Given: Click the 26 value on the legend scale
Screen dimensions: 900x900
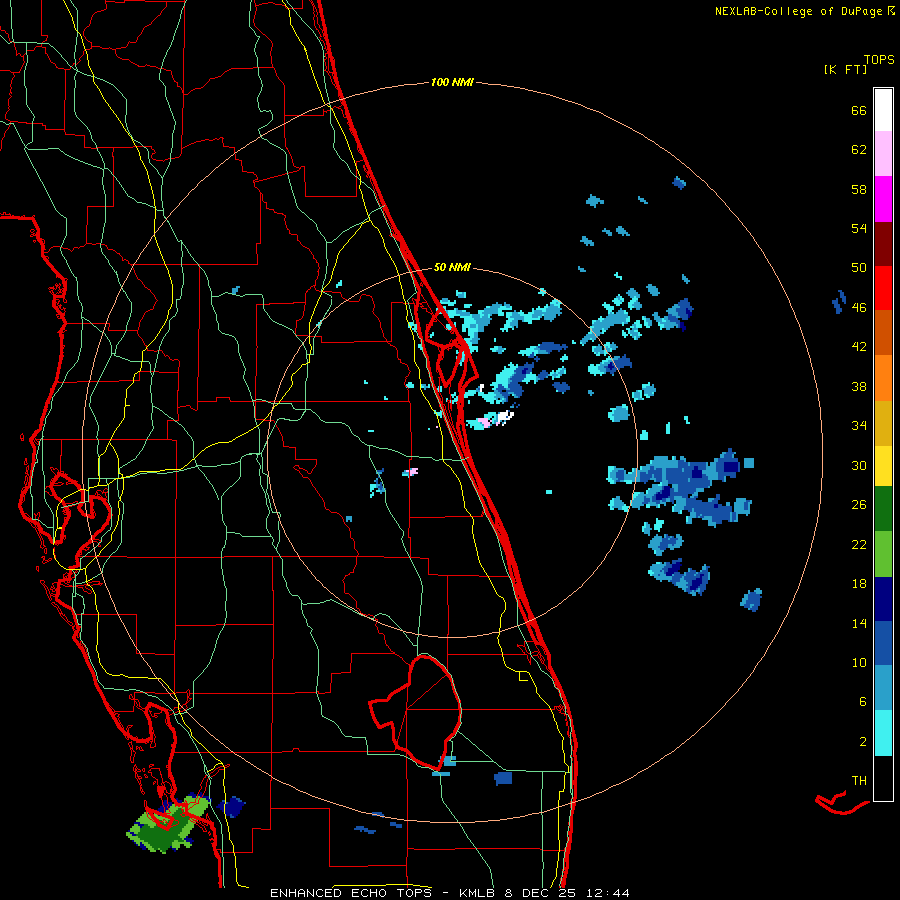Looking at the screenshot, I should [x=859, y=505].
